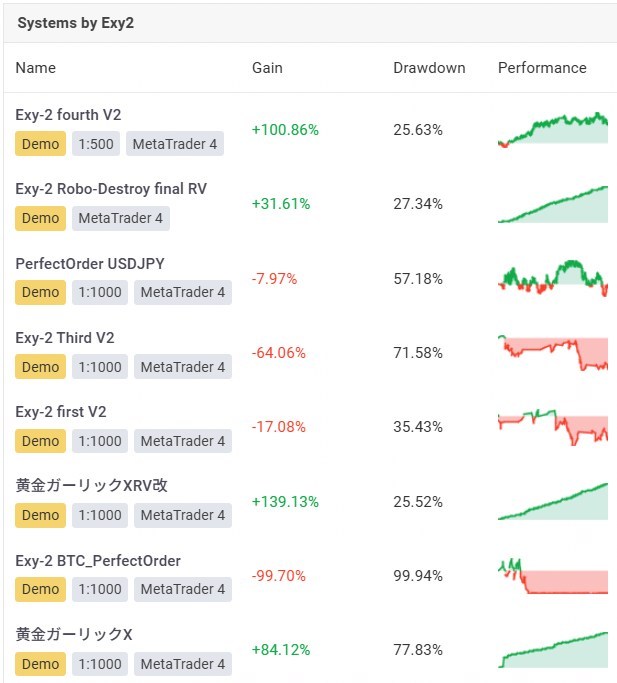617x683 pixels.
Task: Open the Exy-2 fourth V2 system
Action: pyautogui.click(x=68, y=115)
